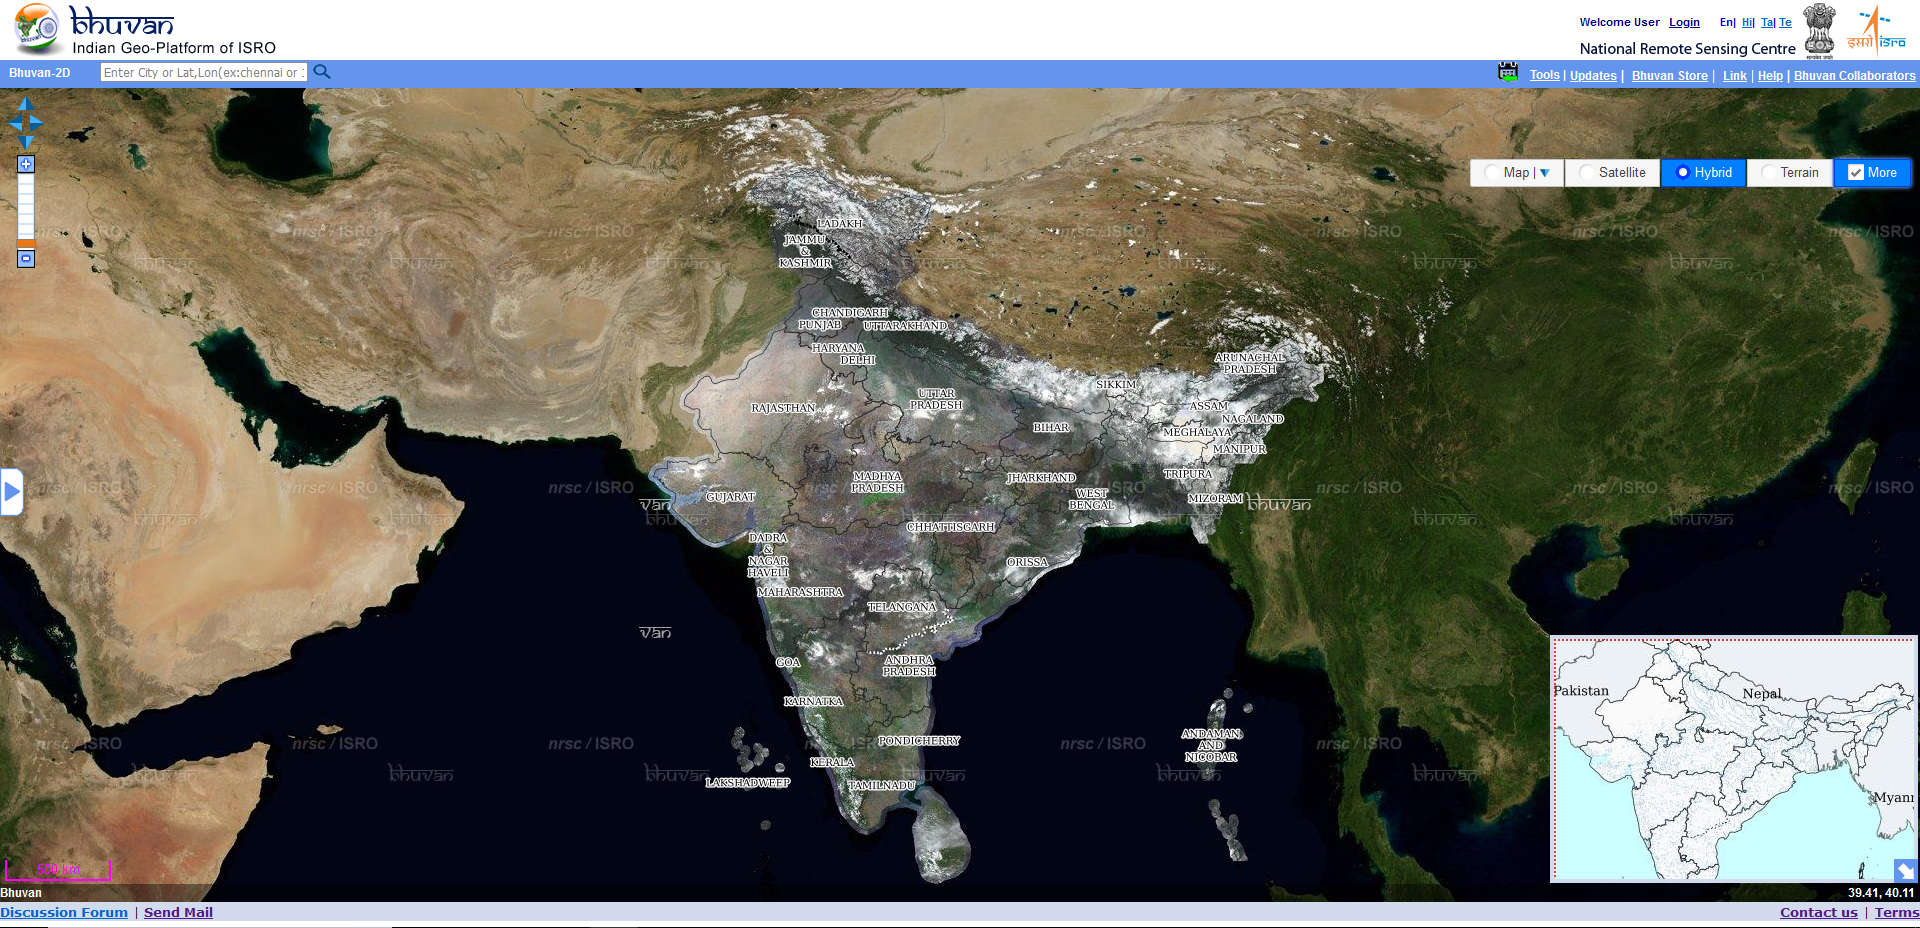This screenshot has height=928, width=1920.
Task: Open the Bhuvan Store menu
Action: click(1669, 75)
